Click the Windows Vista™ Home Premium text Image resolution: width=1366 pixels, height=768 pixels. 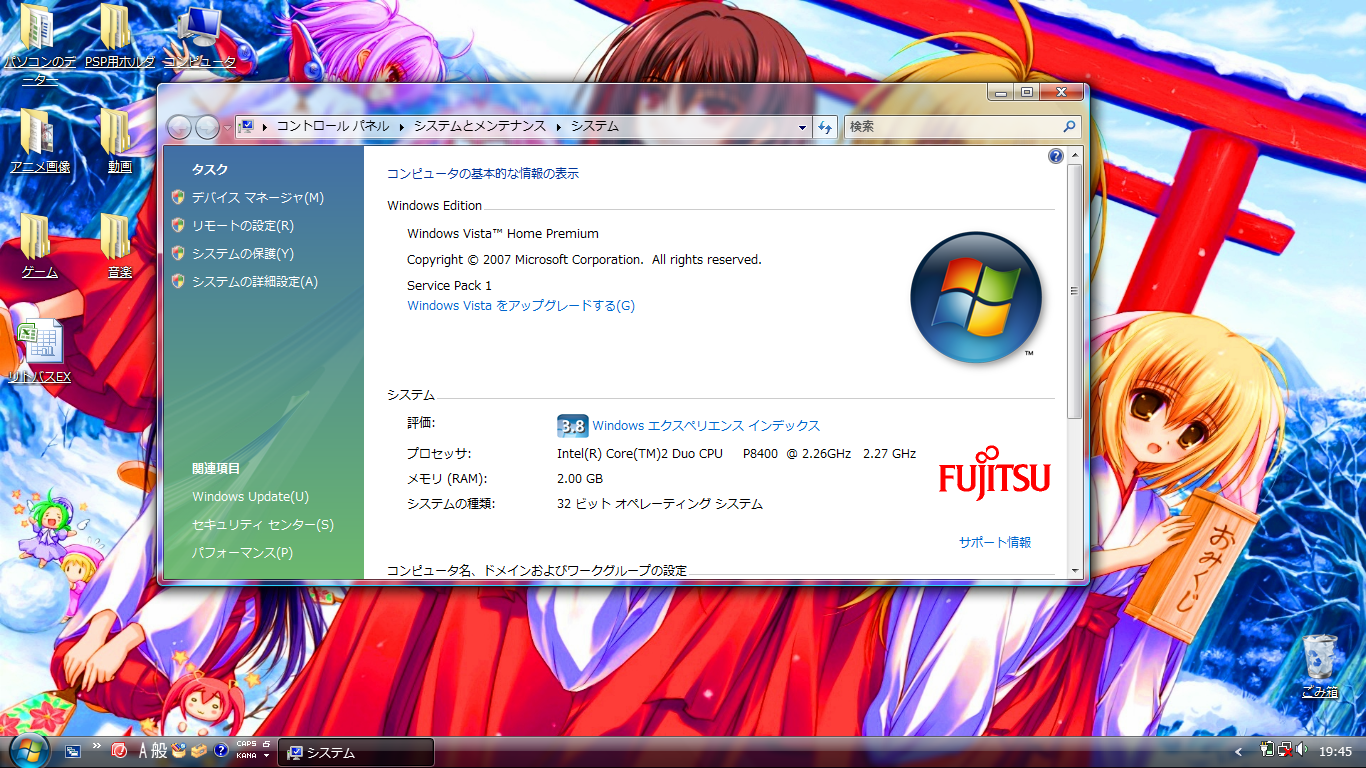(x=503, y=234)
